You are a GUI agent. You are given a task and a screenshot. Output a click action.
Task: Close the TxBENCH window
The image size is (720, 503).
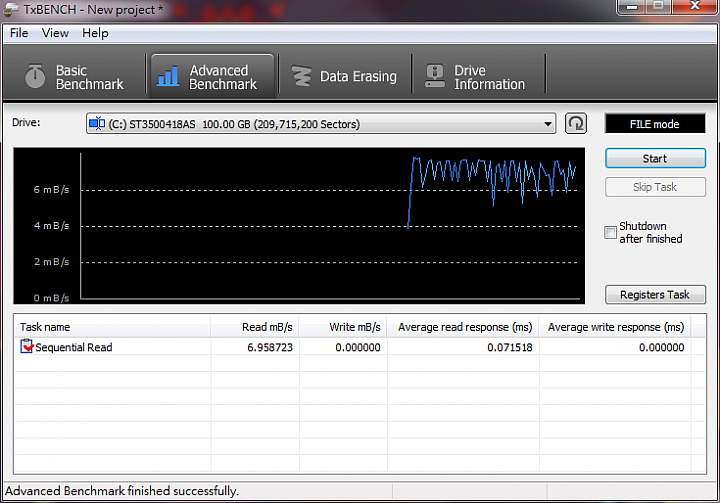pyautogui.click(x=695, y=6)
